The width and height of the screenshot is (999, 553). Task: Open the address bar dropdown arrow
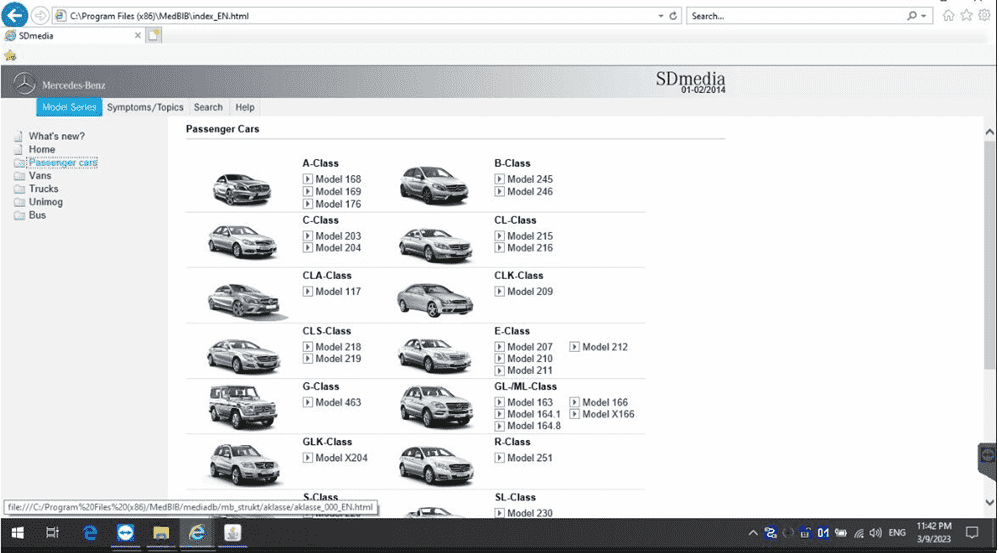pyautogui.click(x=661, y=16)
